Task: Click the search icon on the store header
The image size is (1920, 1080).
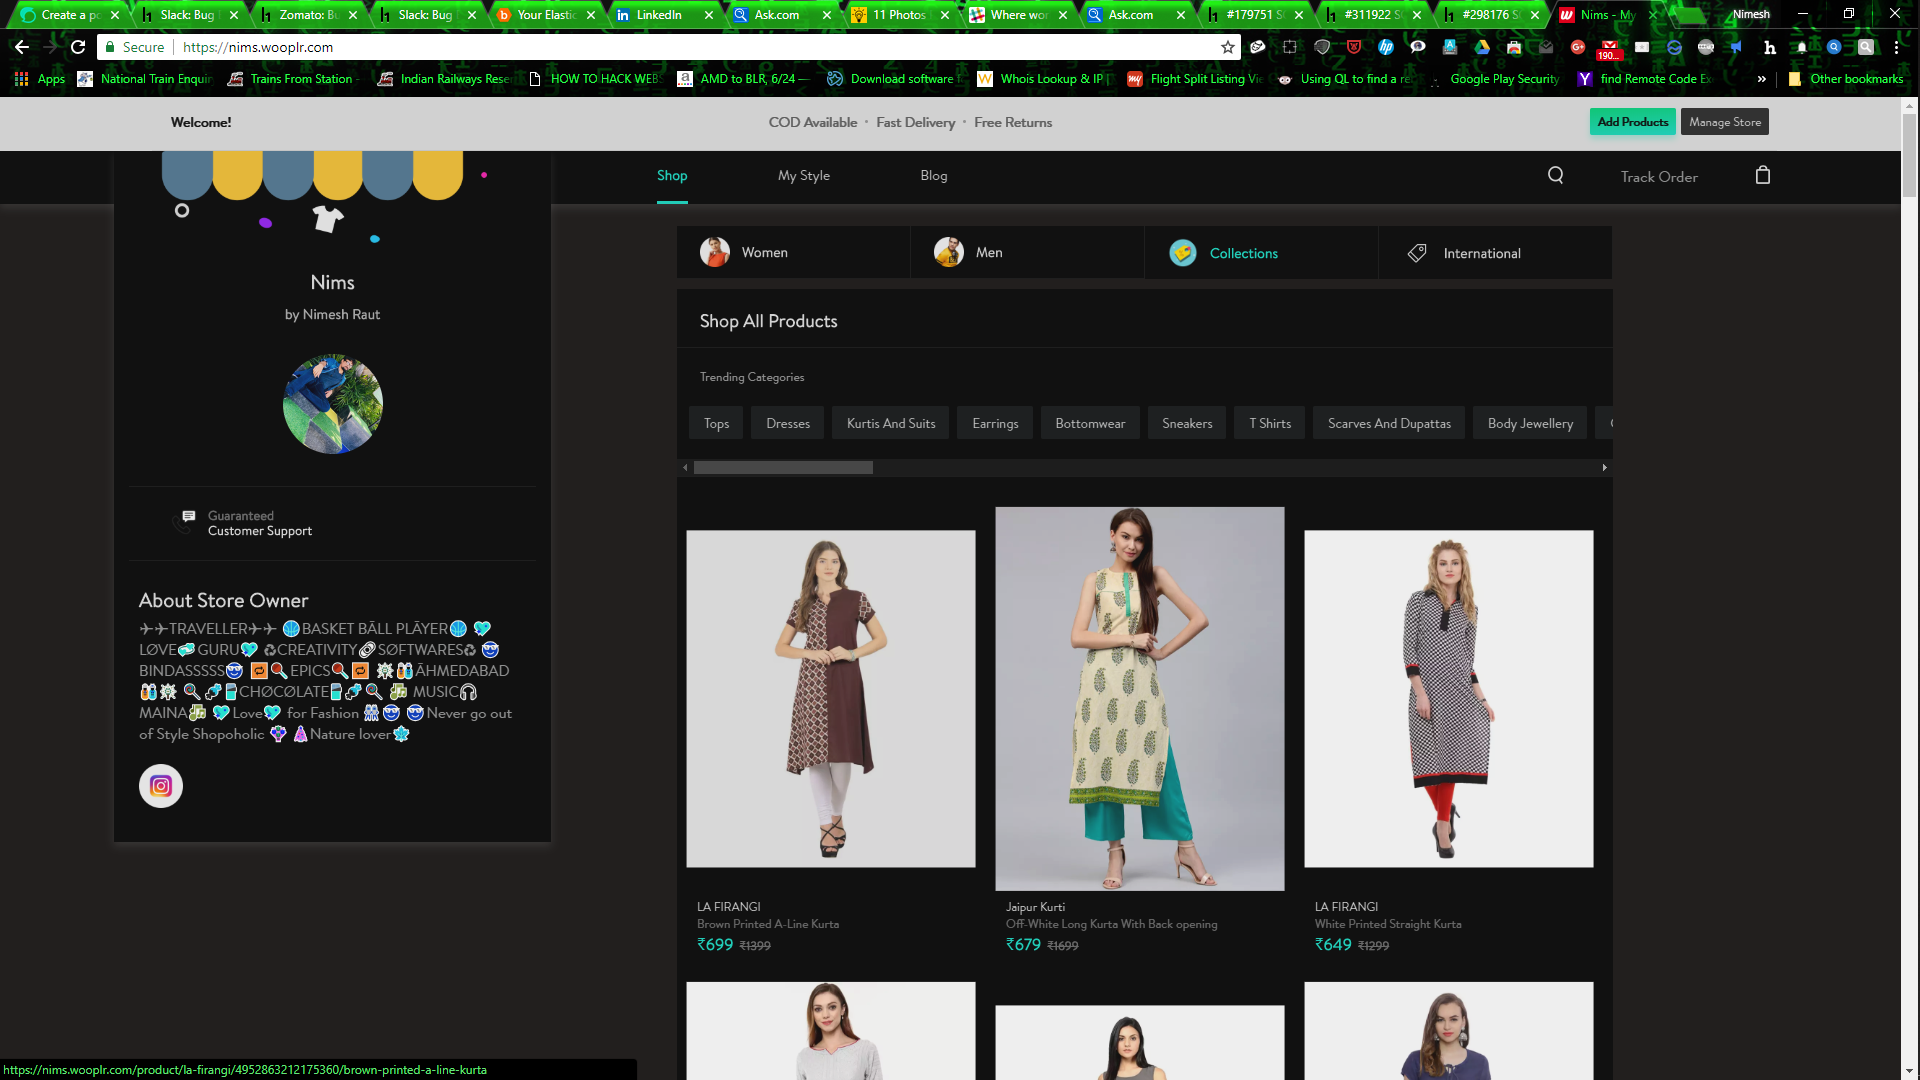Action: [1555, 175]
